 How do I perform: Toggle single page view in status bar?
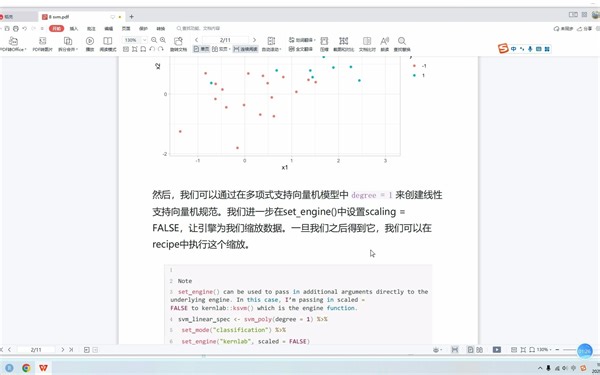point(471,350)
